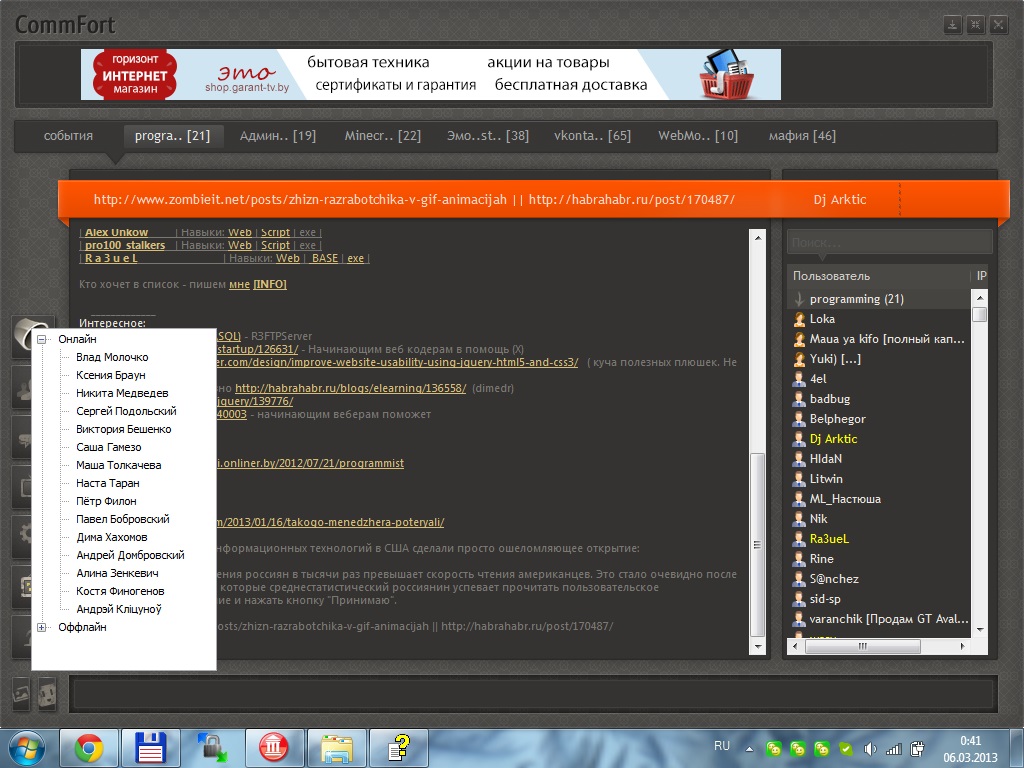Click the [INFO] link in chat
The height and width of the screenshot is (768, 1024).
click(x=270, y=284)
